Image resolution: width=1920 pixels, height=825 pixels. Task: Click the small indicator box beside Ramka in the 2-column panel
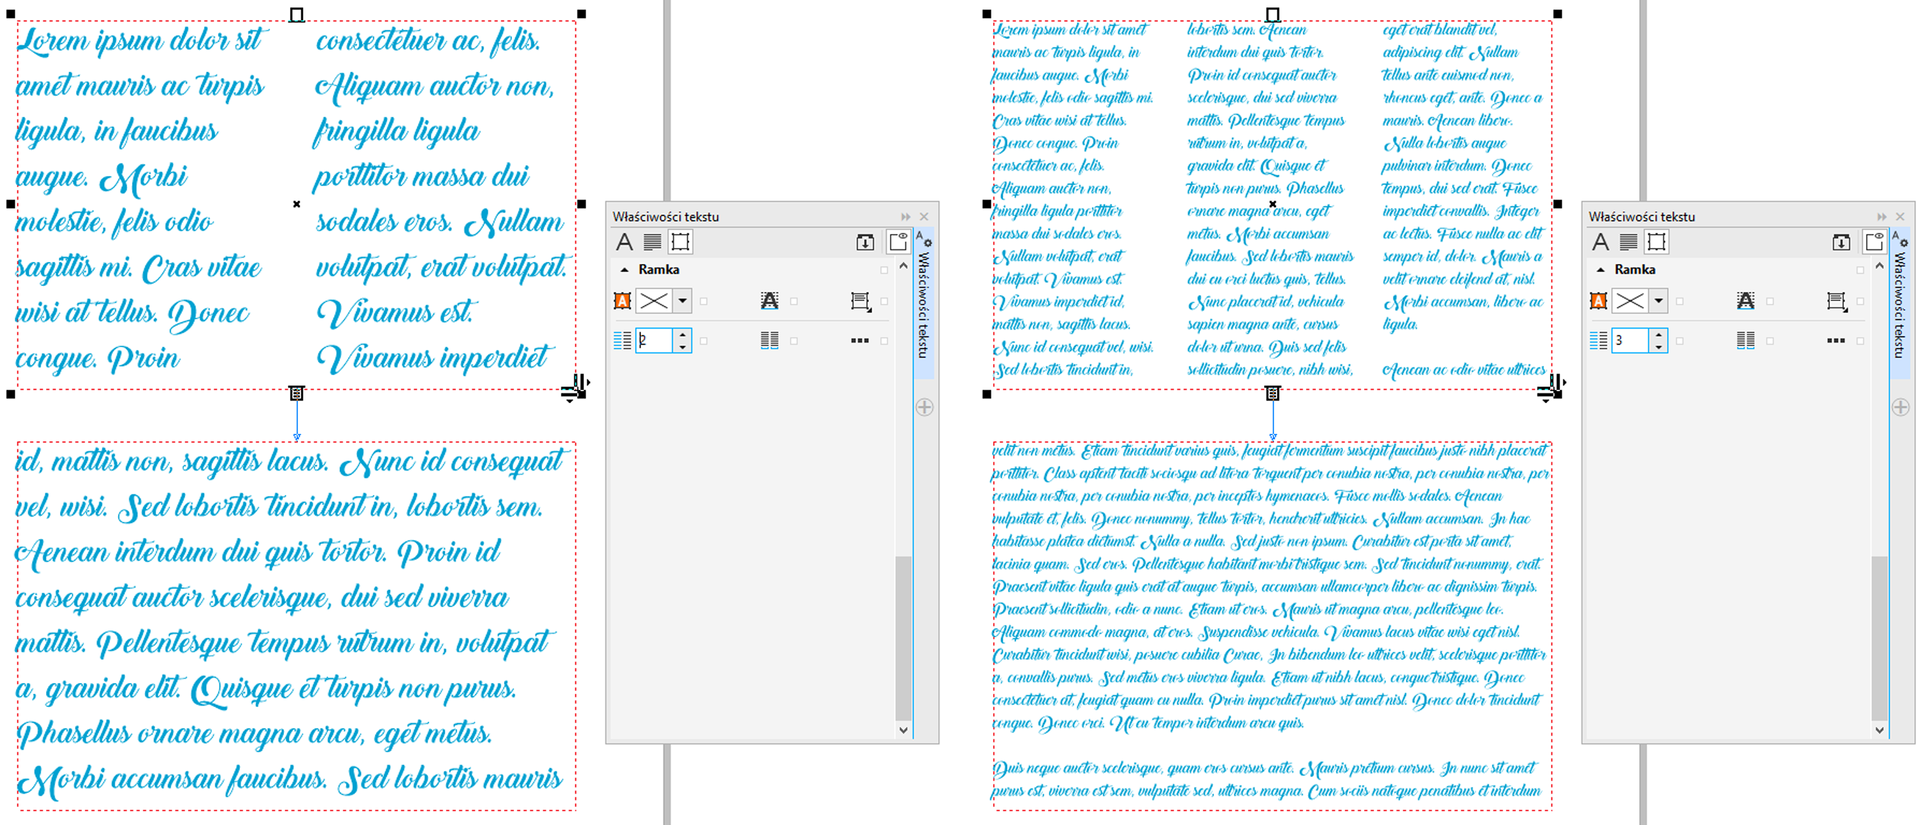click(884, 270)
